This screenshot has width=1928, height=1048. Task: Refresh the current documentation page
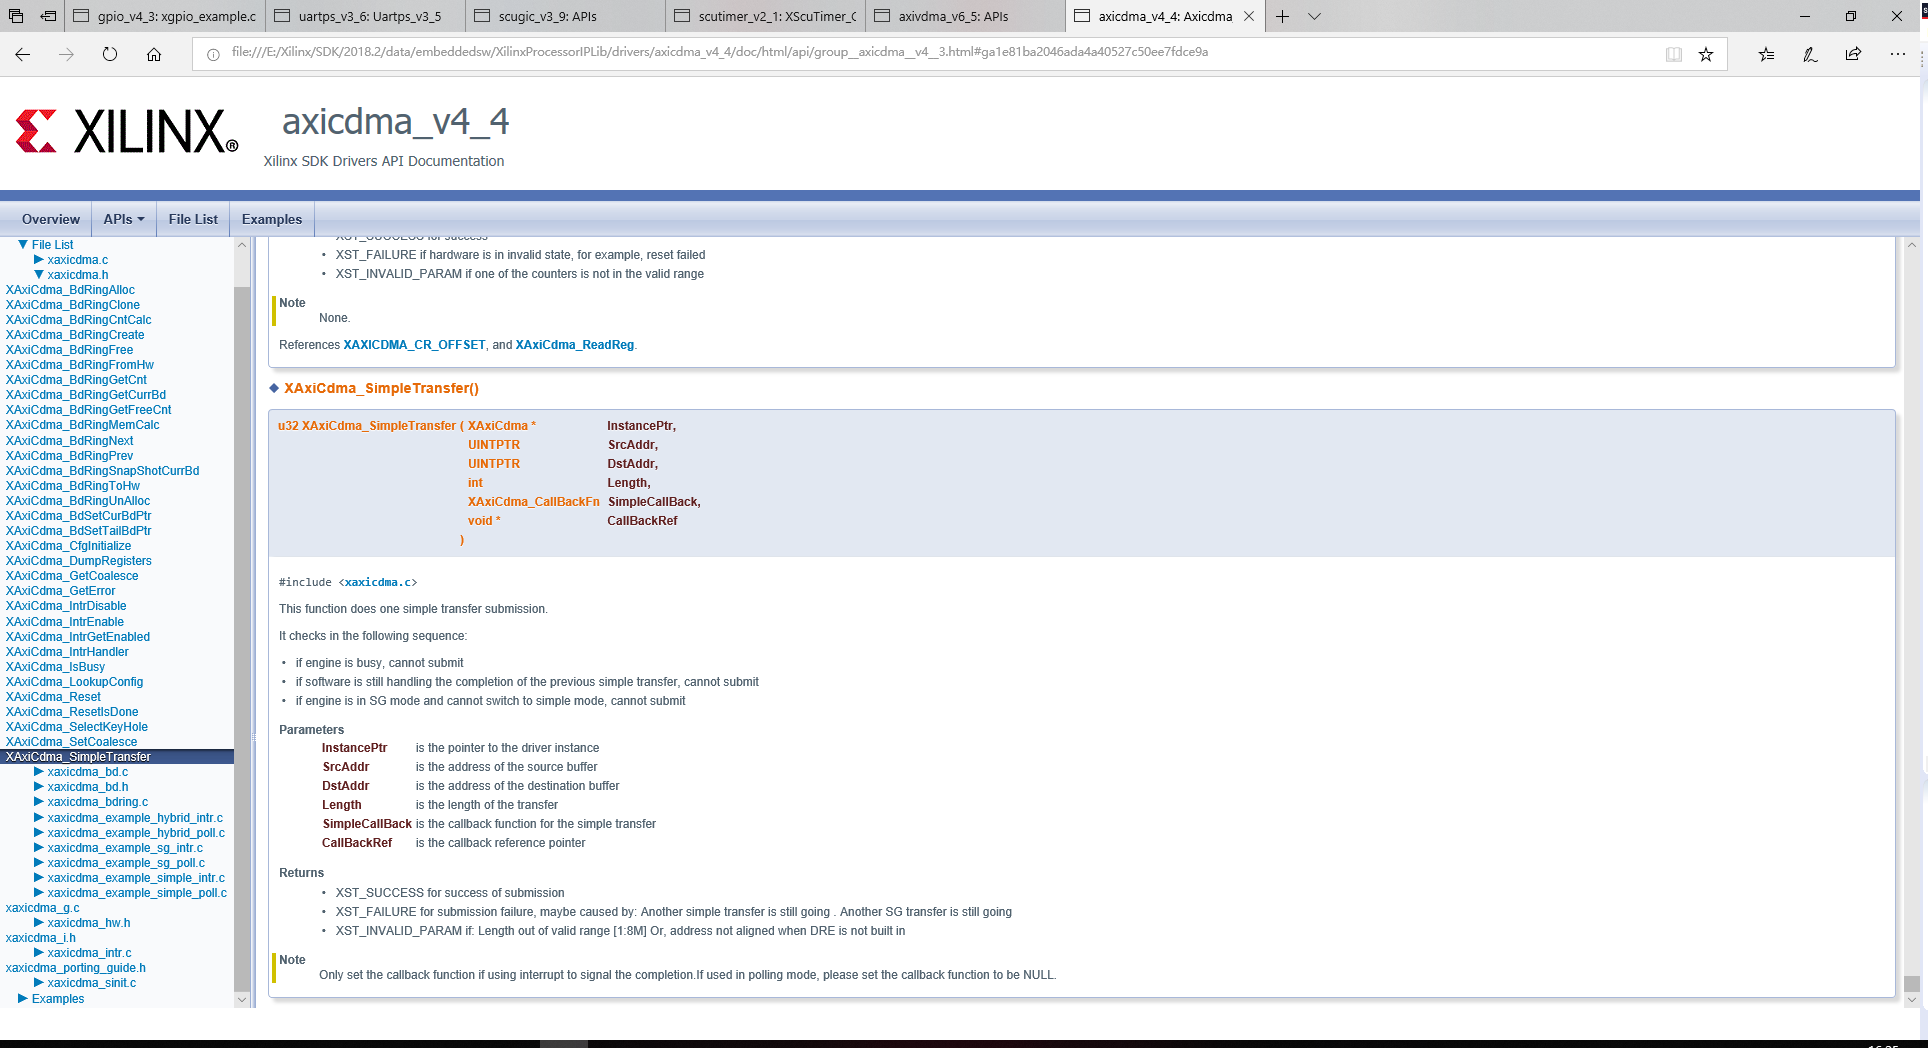[110, 54]
